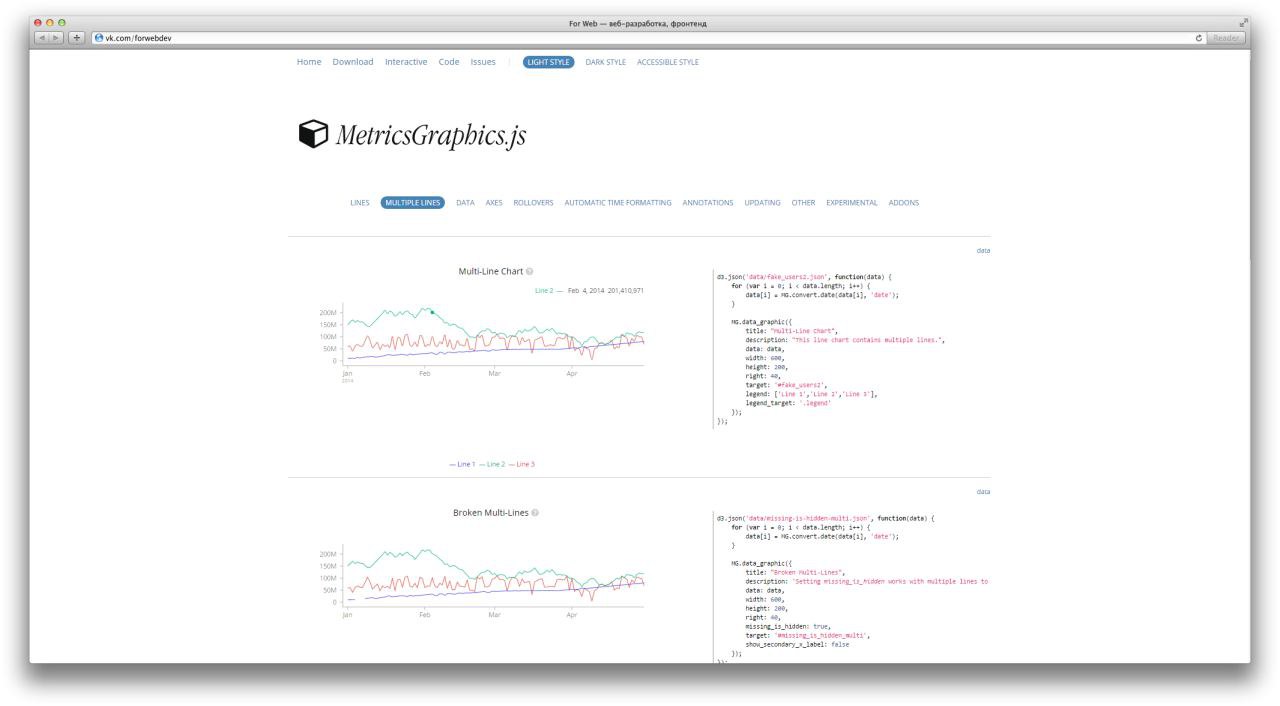Select the Automatic Time Formatting tab

coord(618,203)
